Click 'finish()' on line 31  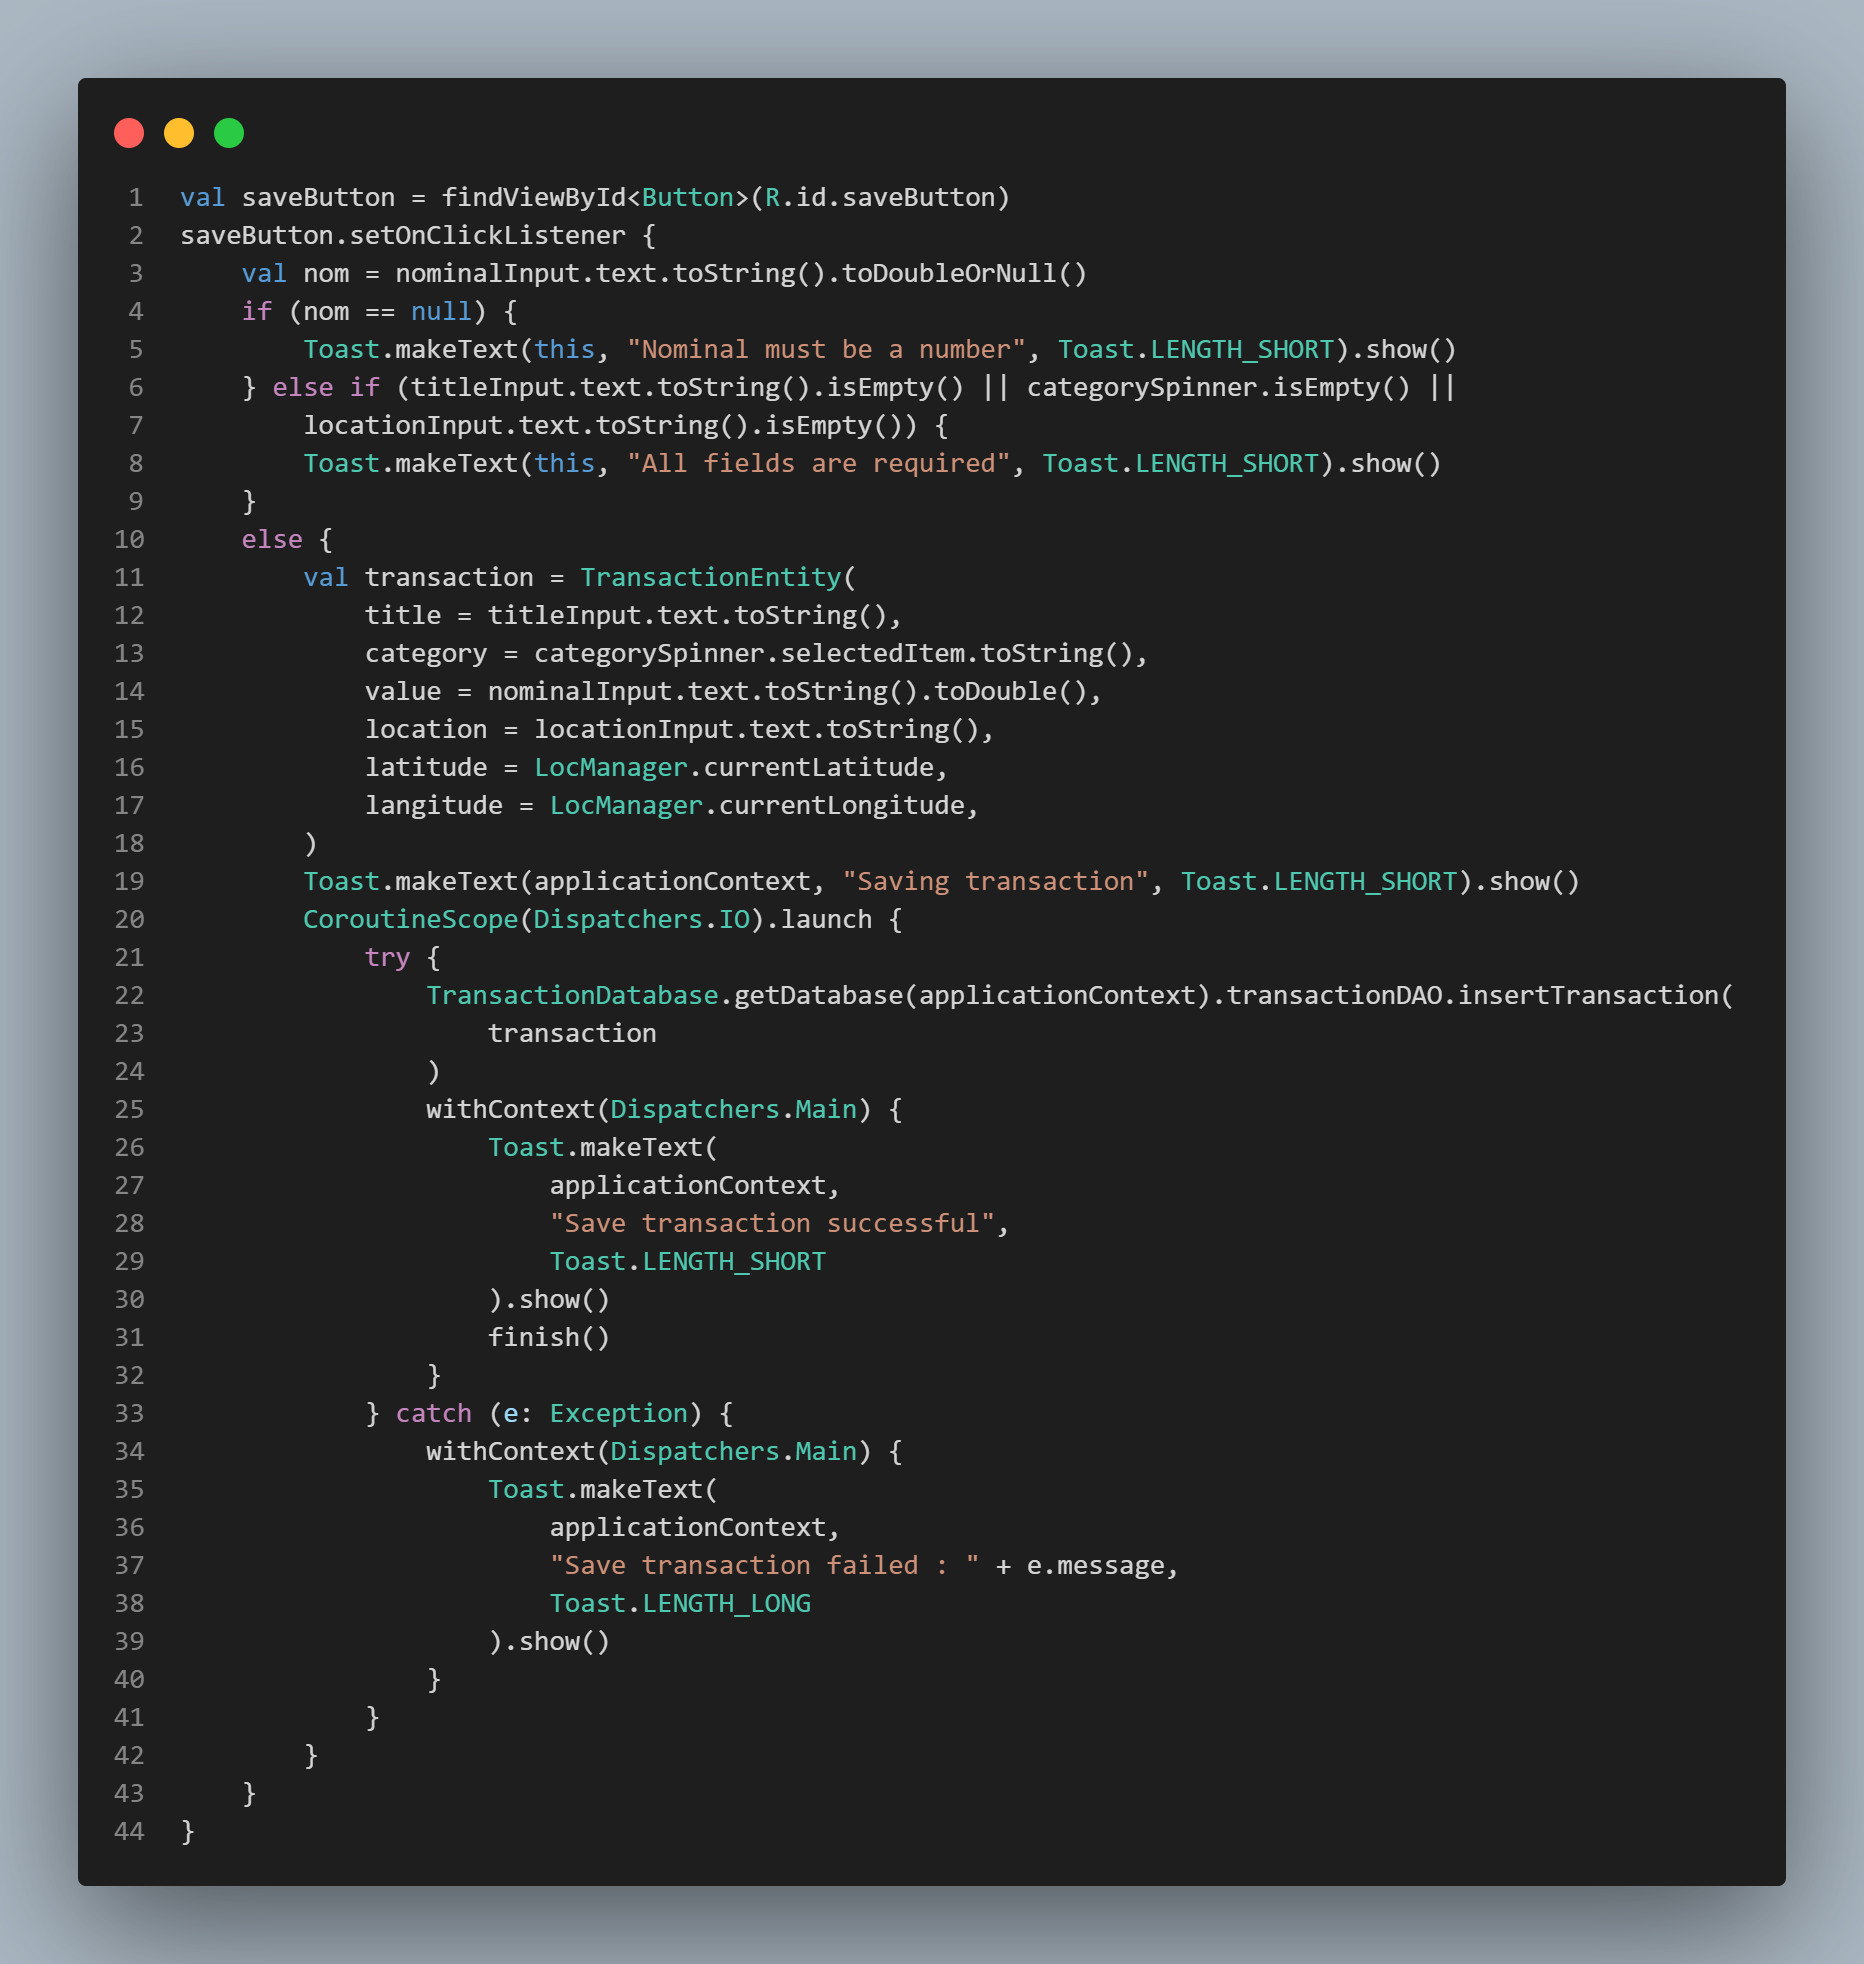click(x=549, y=1338)
